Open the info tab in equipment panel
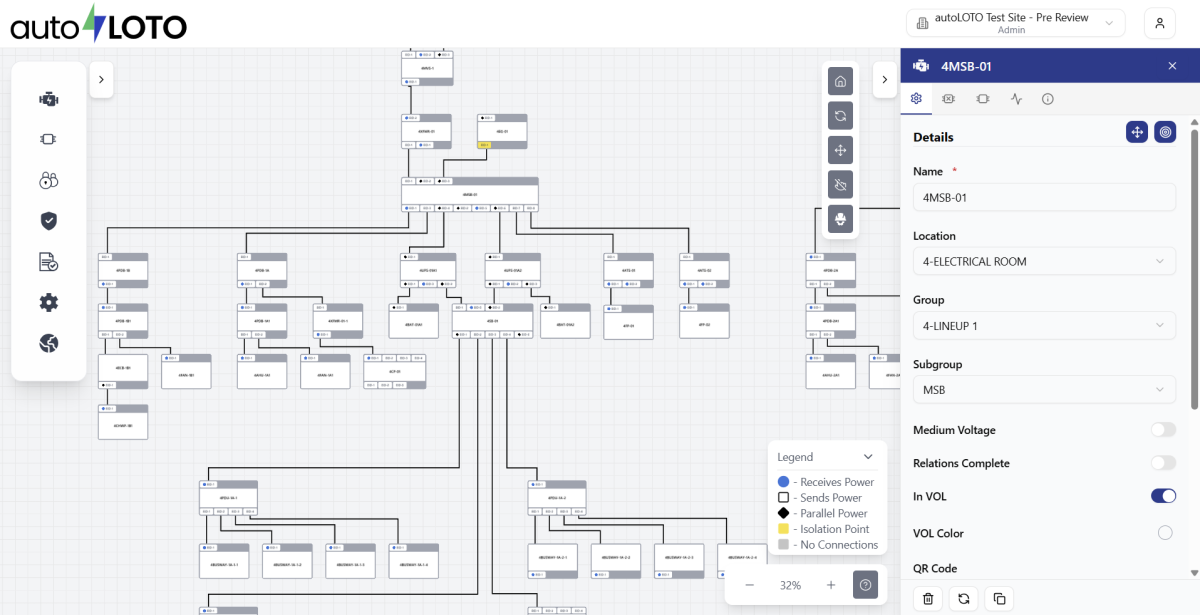This screenshot has height=615, width=1200. point(1048,99)
